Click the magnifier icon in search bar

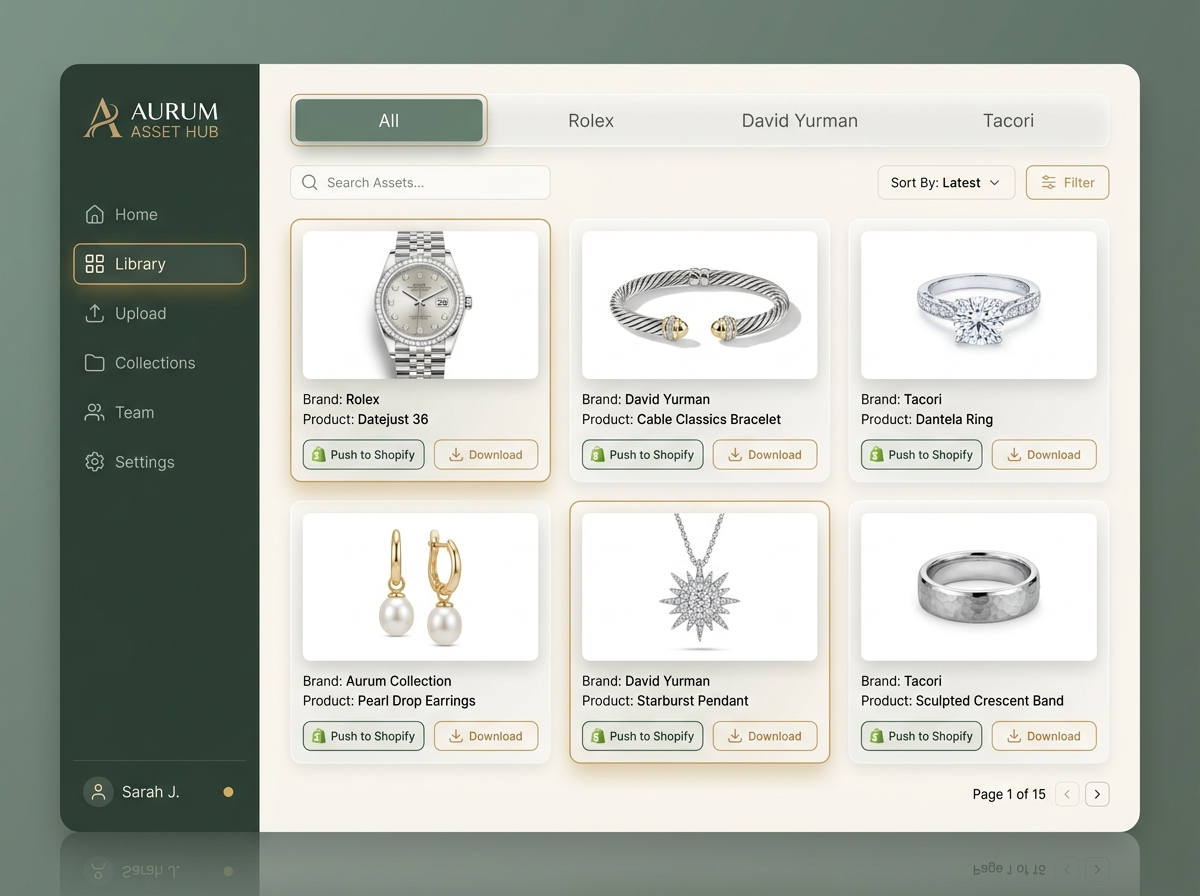pos(310,182)
